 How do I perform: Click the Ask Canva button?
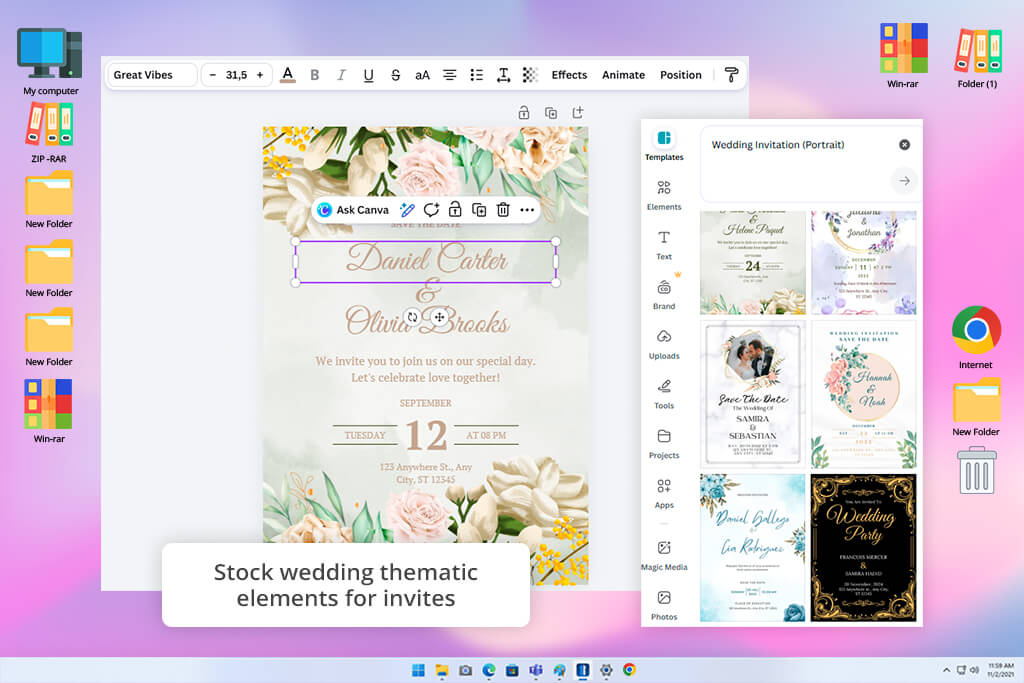(353, 210)
